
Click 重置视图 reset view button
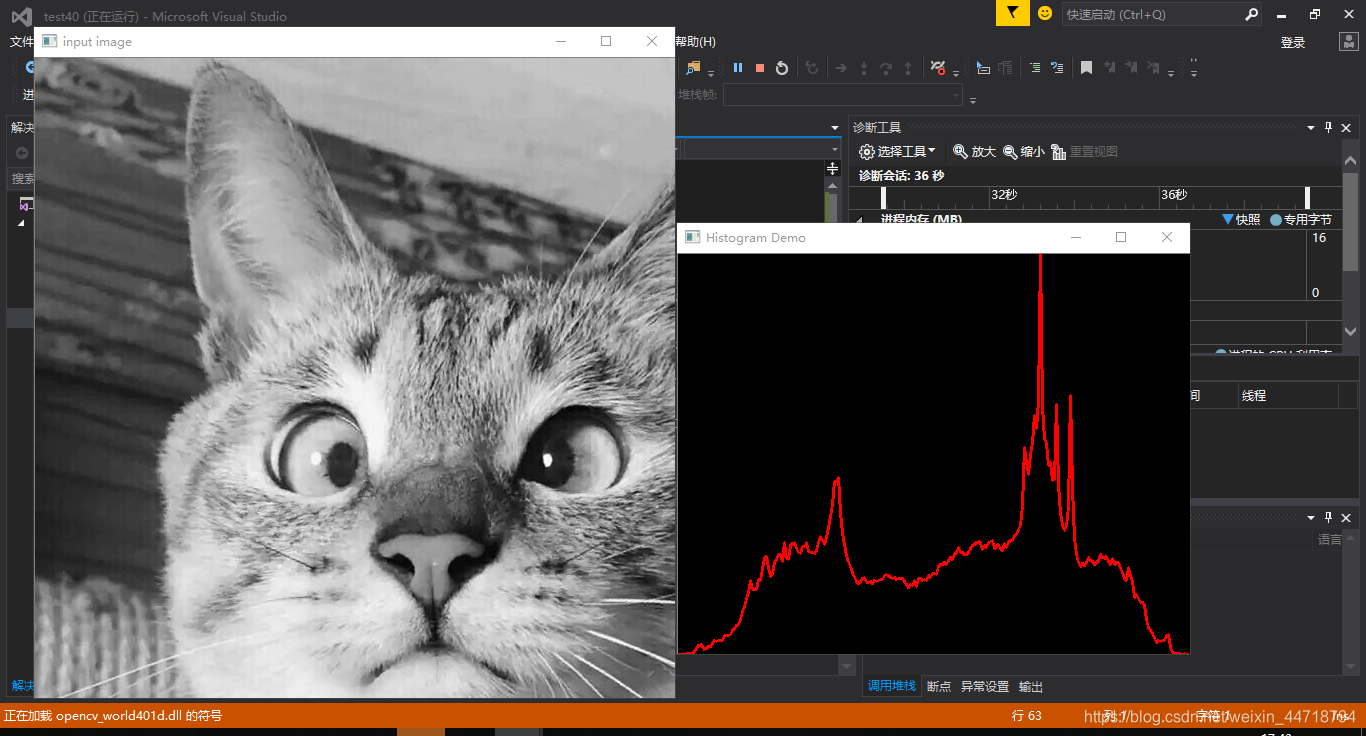pos(1085,152)
